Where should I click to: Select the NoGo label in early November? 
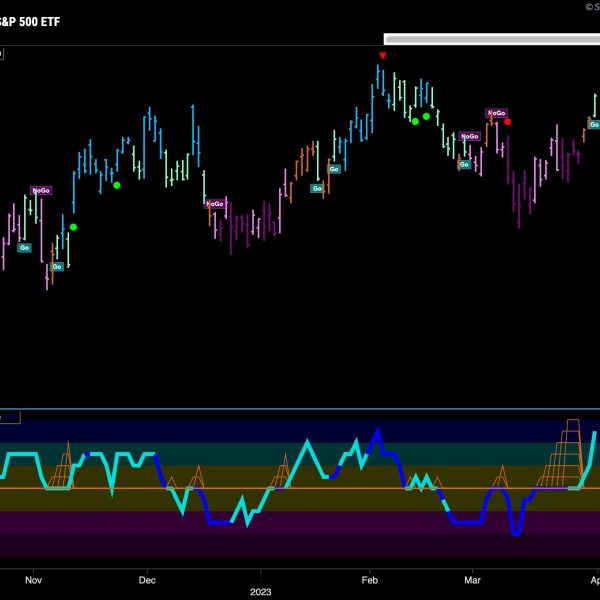(x=41, y=190)
